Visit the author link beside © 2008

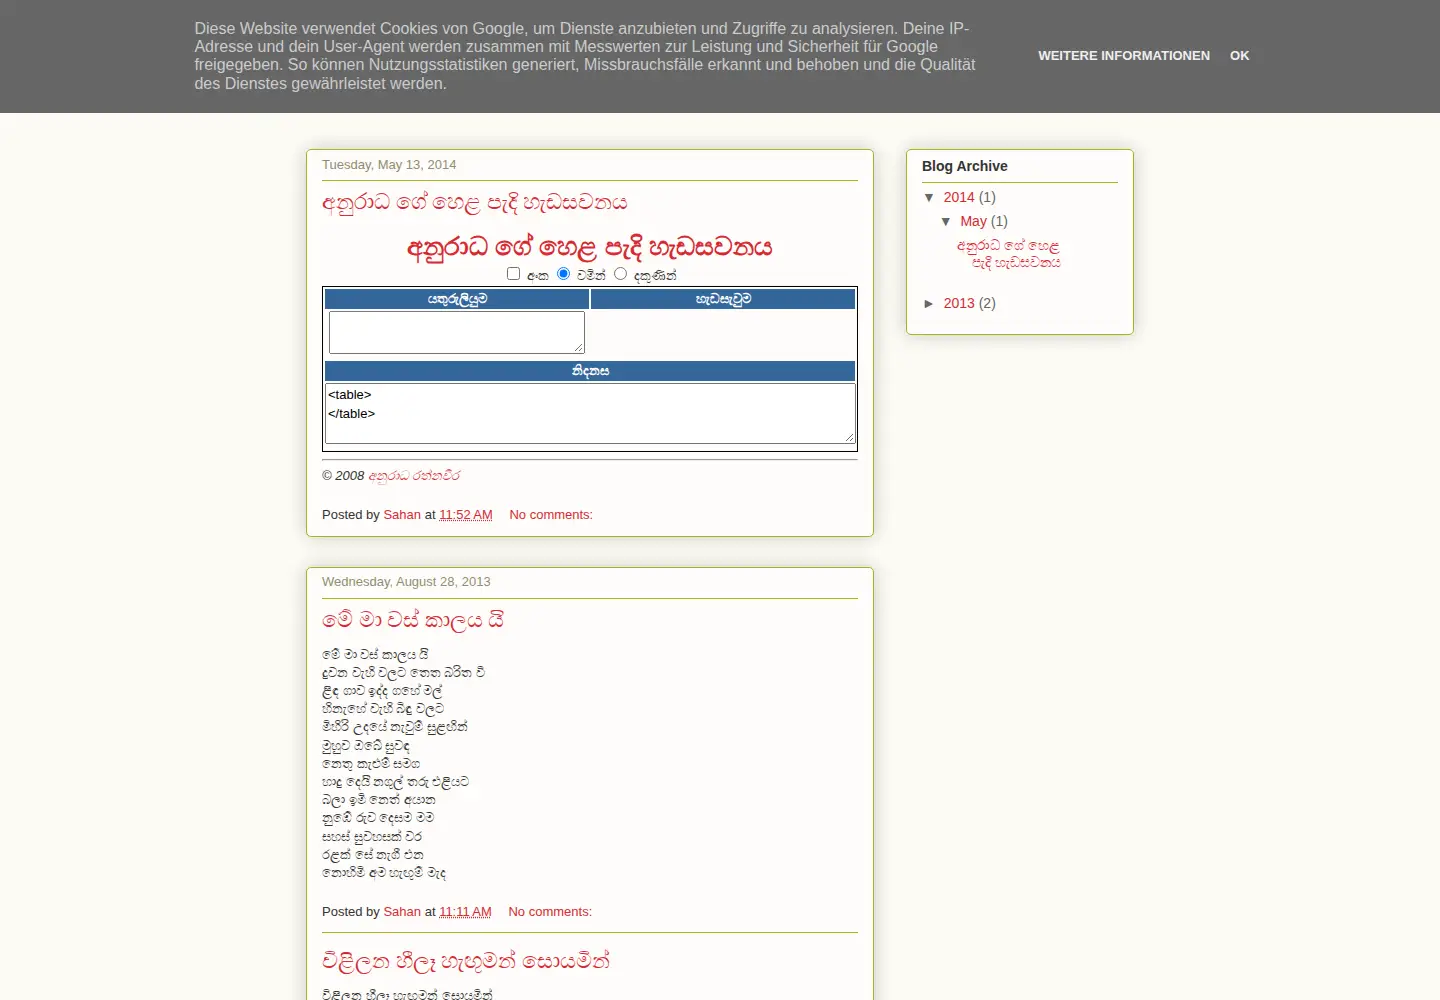coord(414,476)
